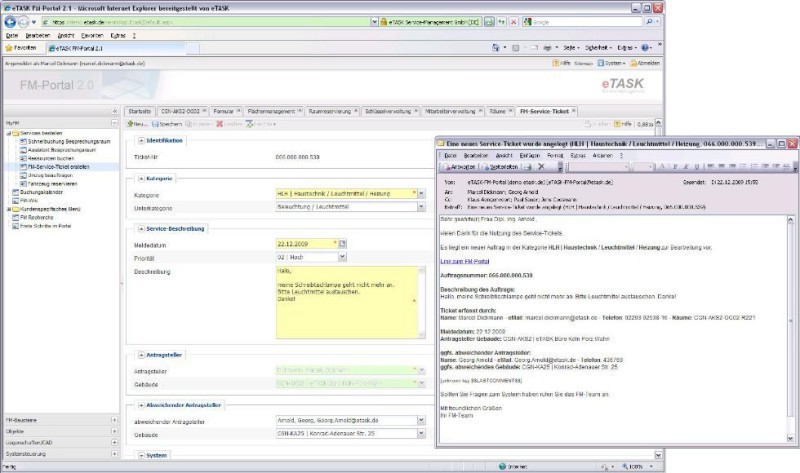Expand the Systemsteuerung sidebar panel

114,454
